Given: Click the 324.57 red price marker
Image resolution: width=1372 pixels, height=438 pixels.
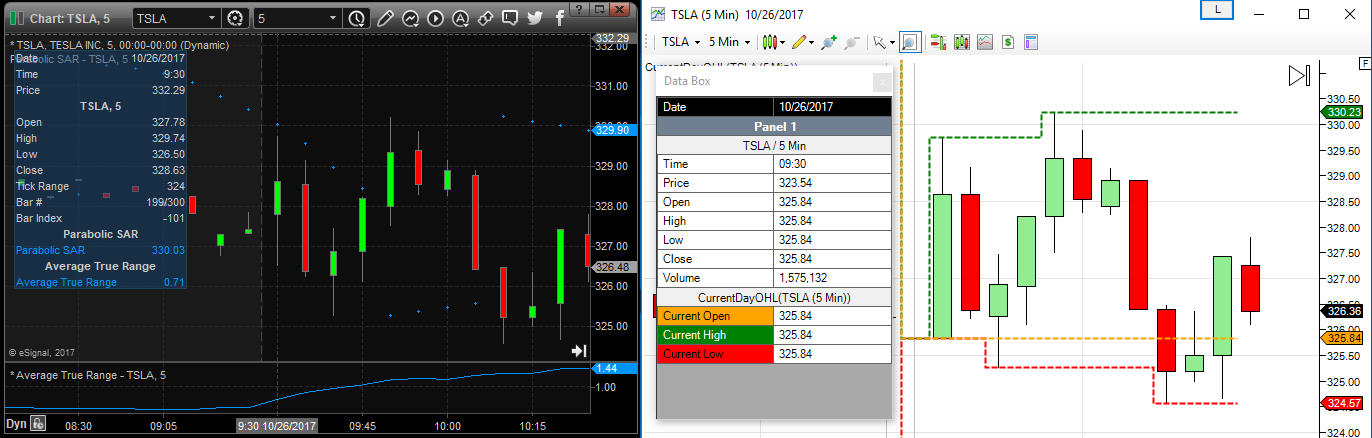Looking at the screenshot, I should click(x=1344, y=404).
